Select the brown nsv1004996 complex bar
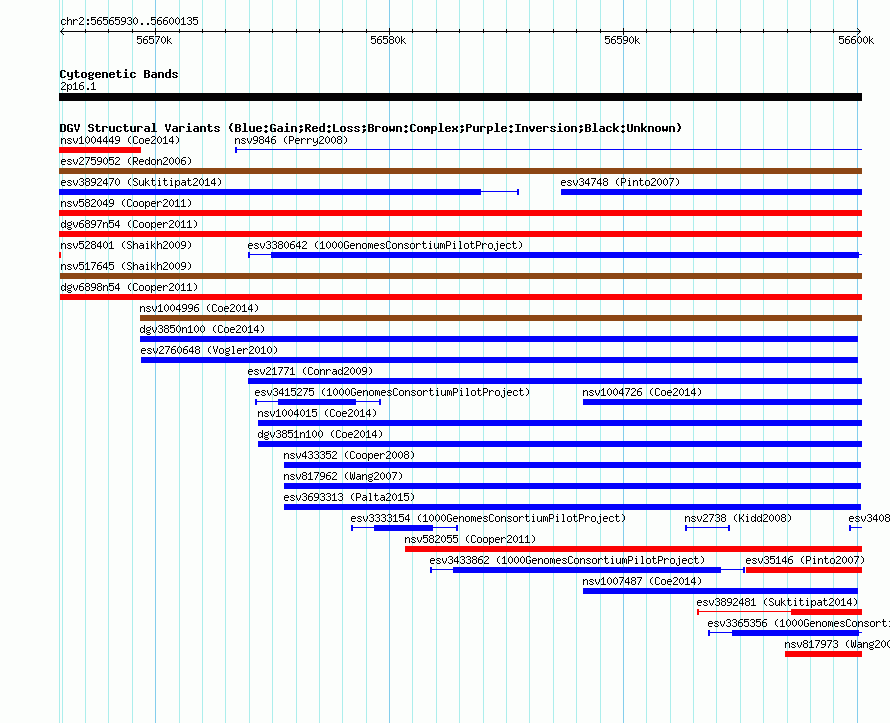 coord(501,318)
